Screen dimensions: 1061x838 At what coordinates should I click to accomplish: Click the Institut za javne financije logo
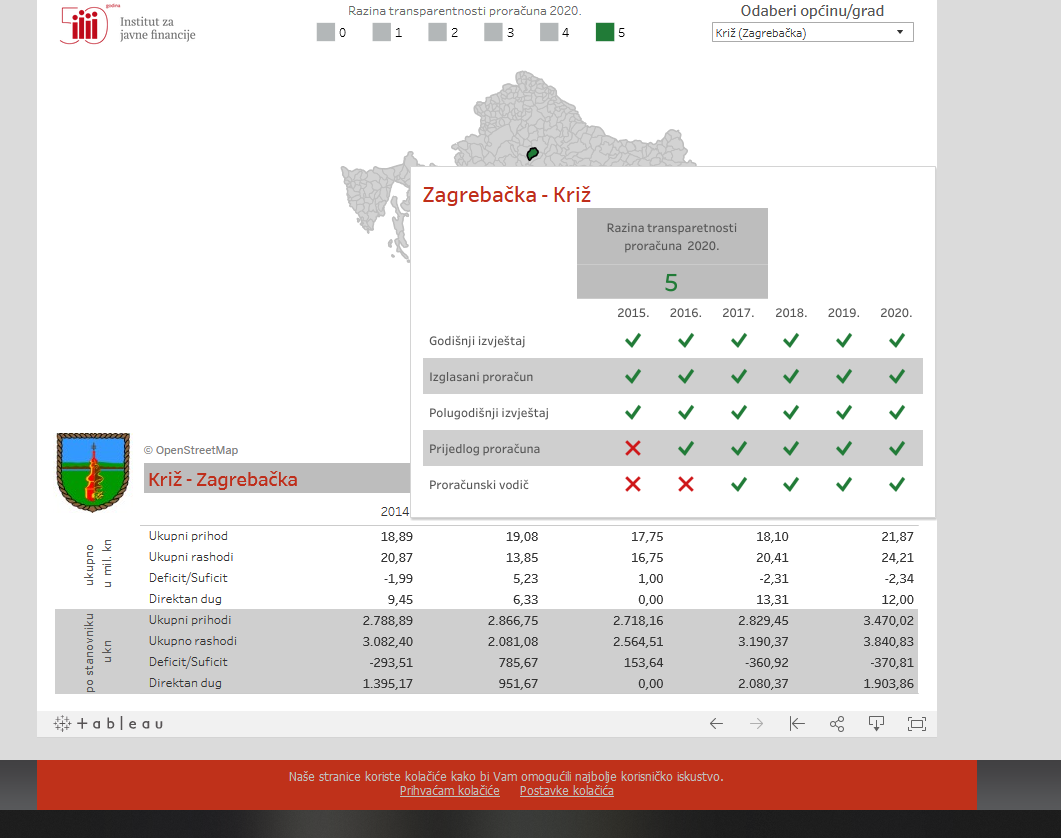(x=128, y=25)
